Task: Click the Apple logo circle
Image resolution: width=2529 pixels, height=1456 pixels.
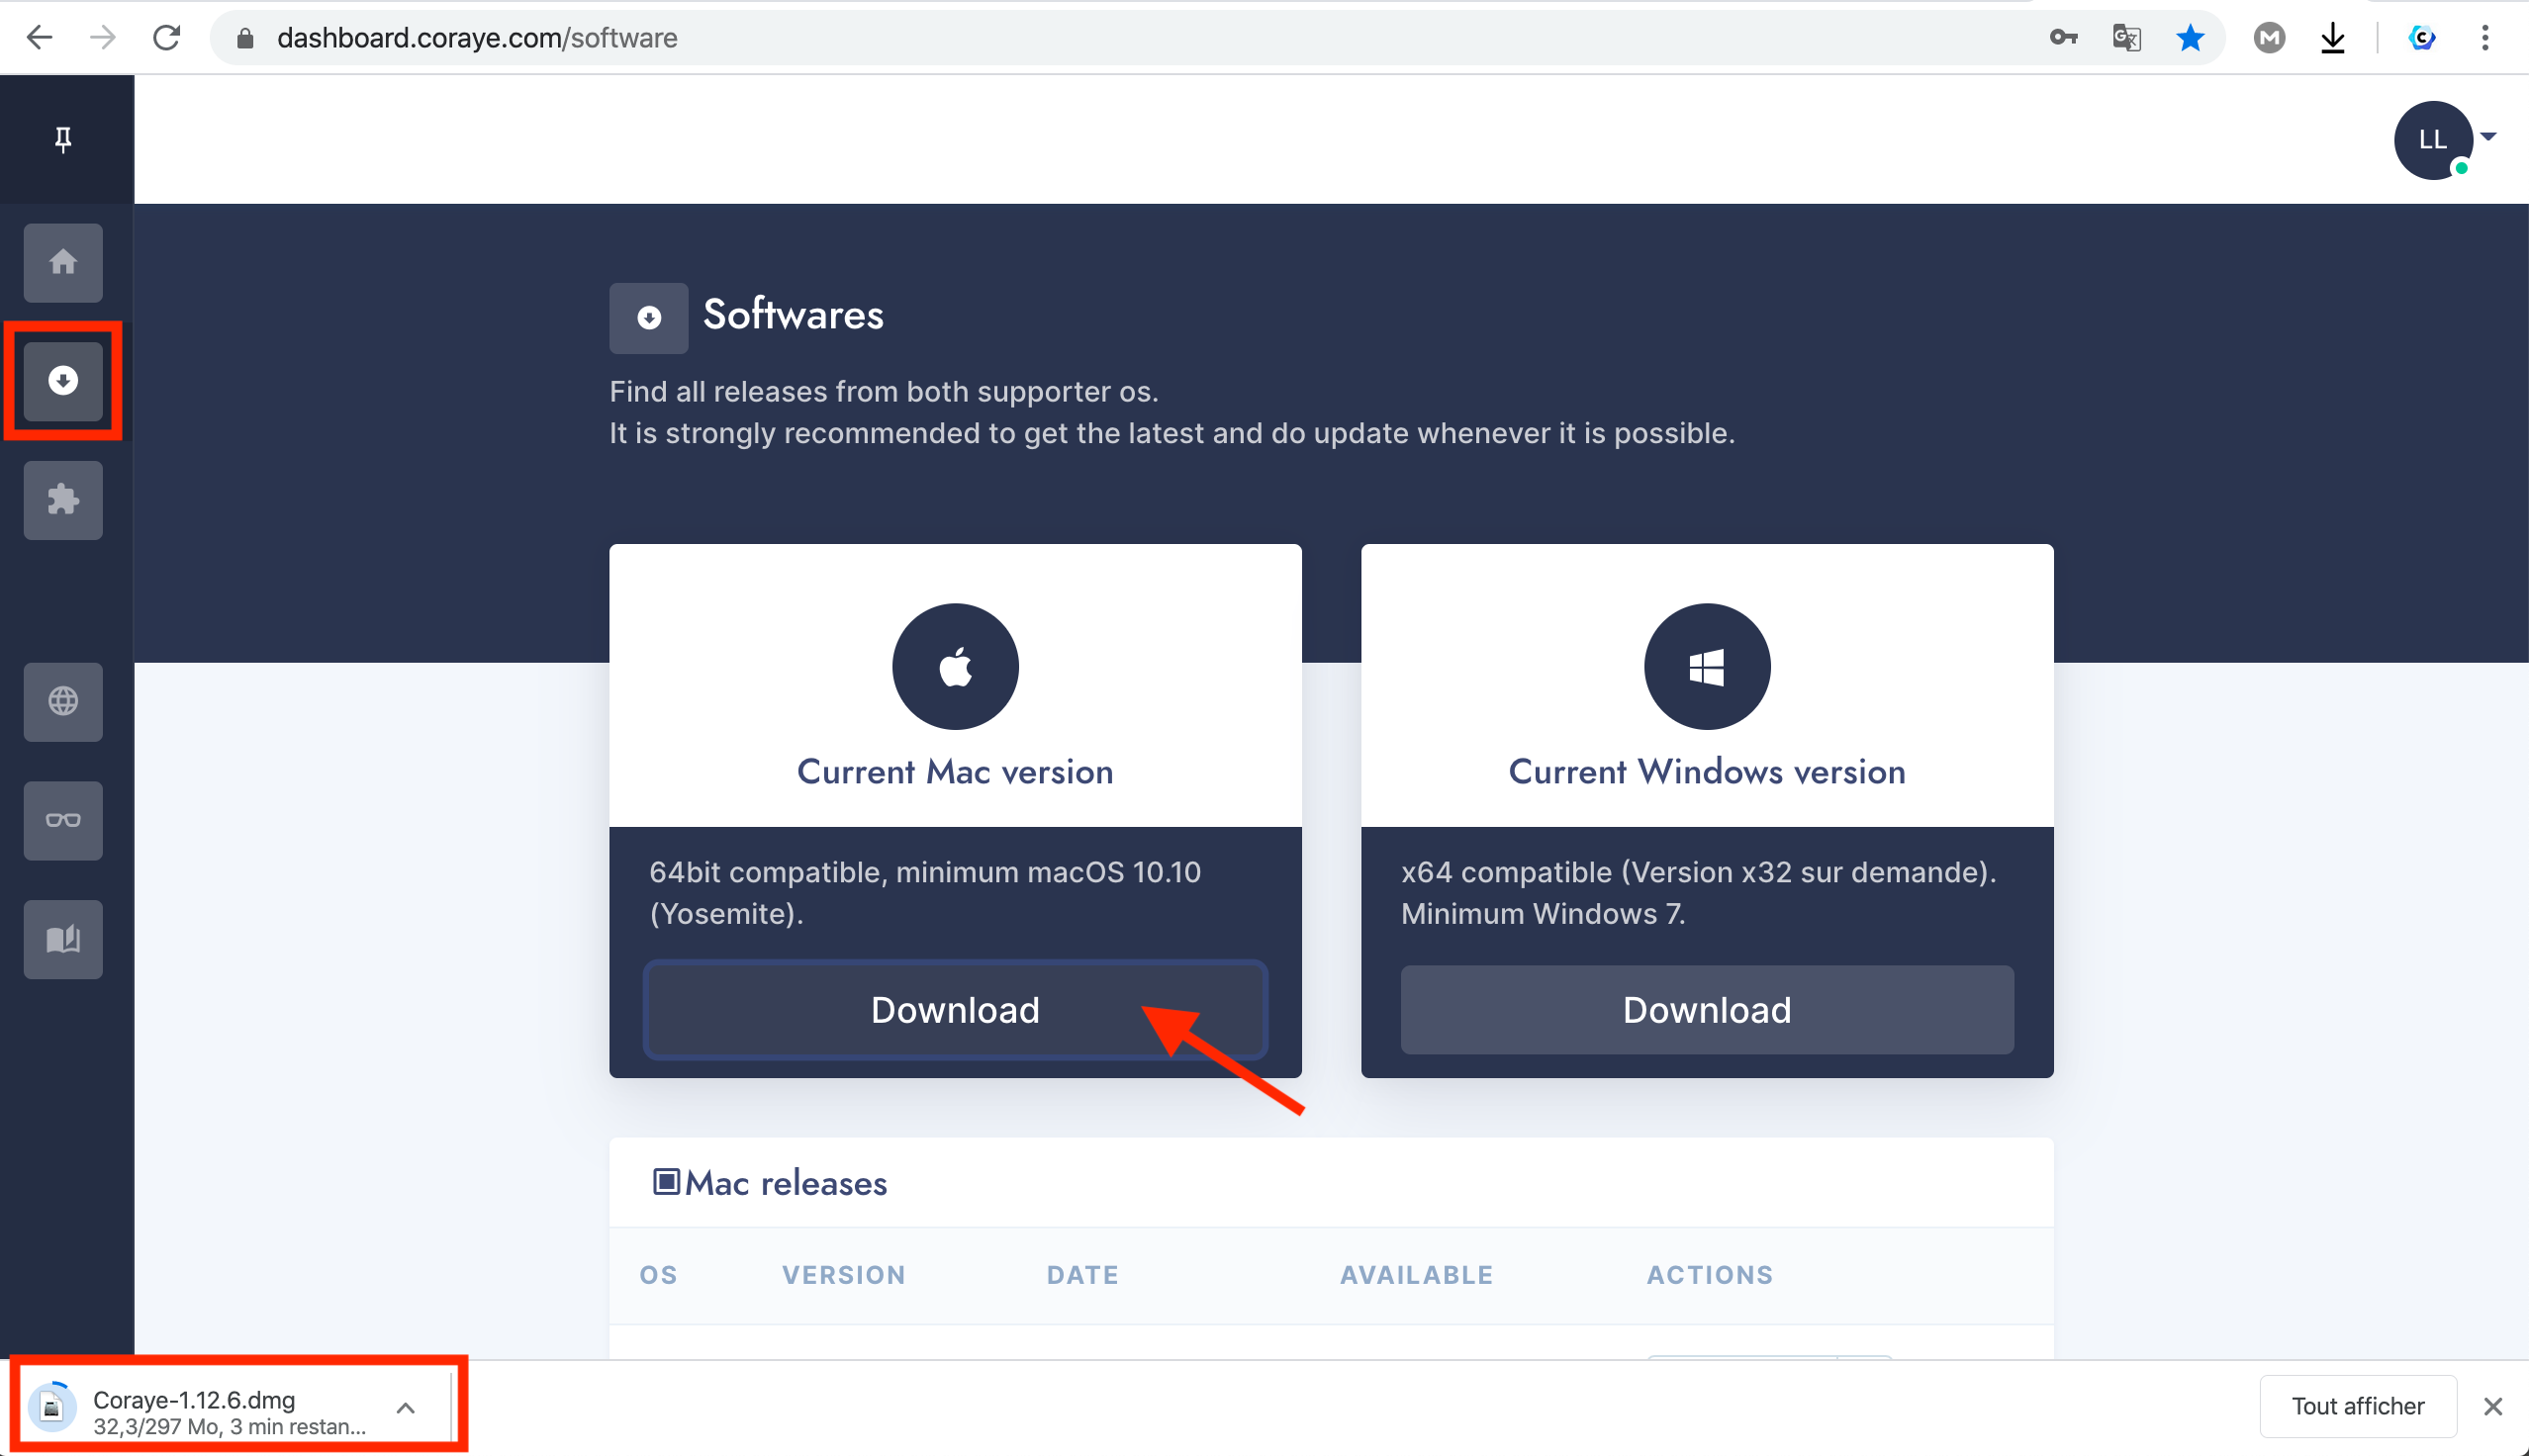Action: 955,666
